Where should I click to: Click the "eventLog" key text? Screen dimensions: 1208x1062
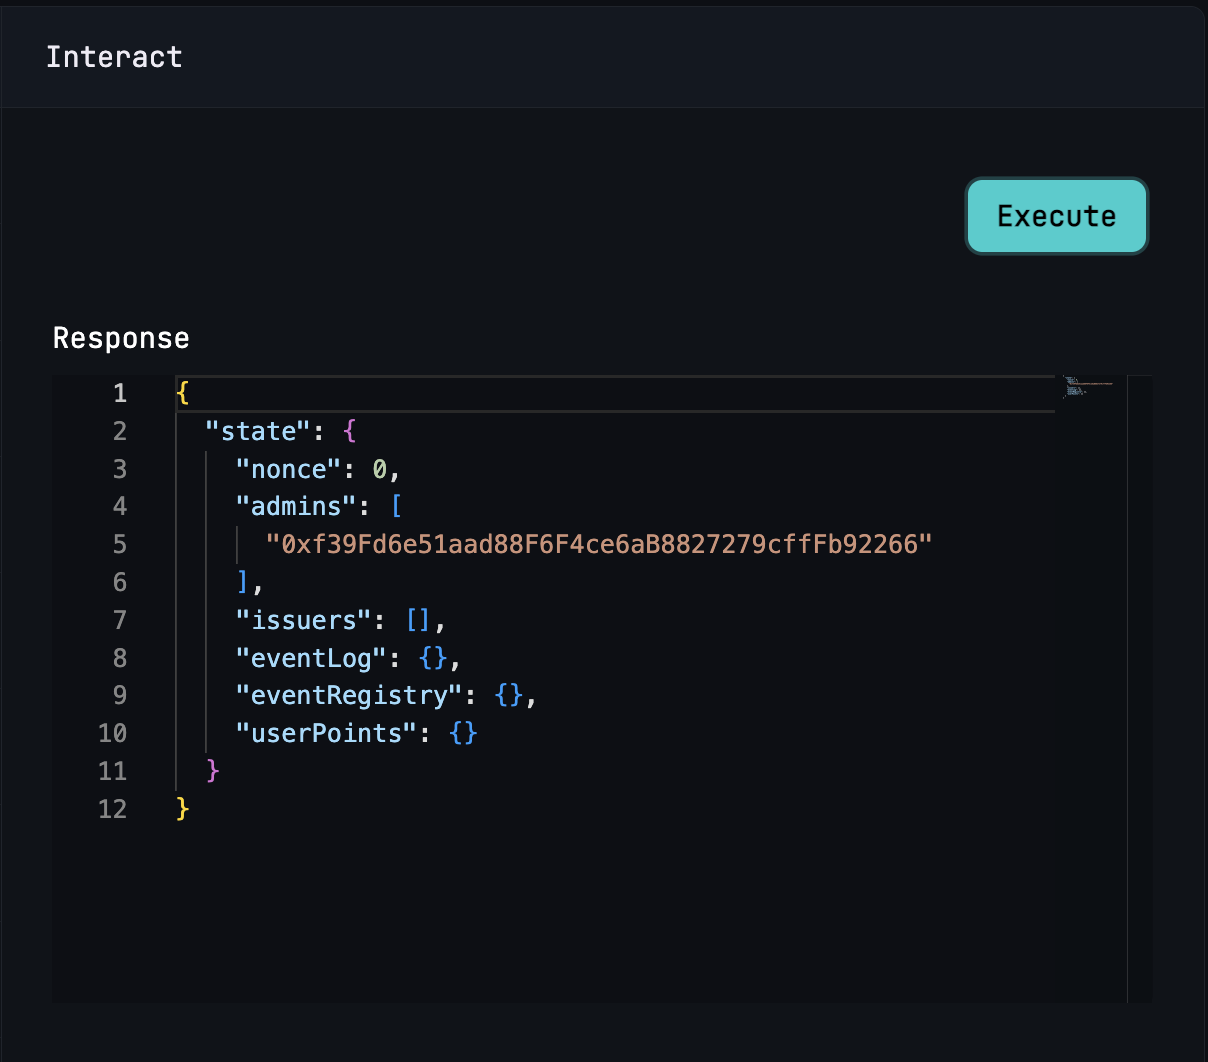coord(311,658)
